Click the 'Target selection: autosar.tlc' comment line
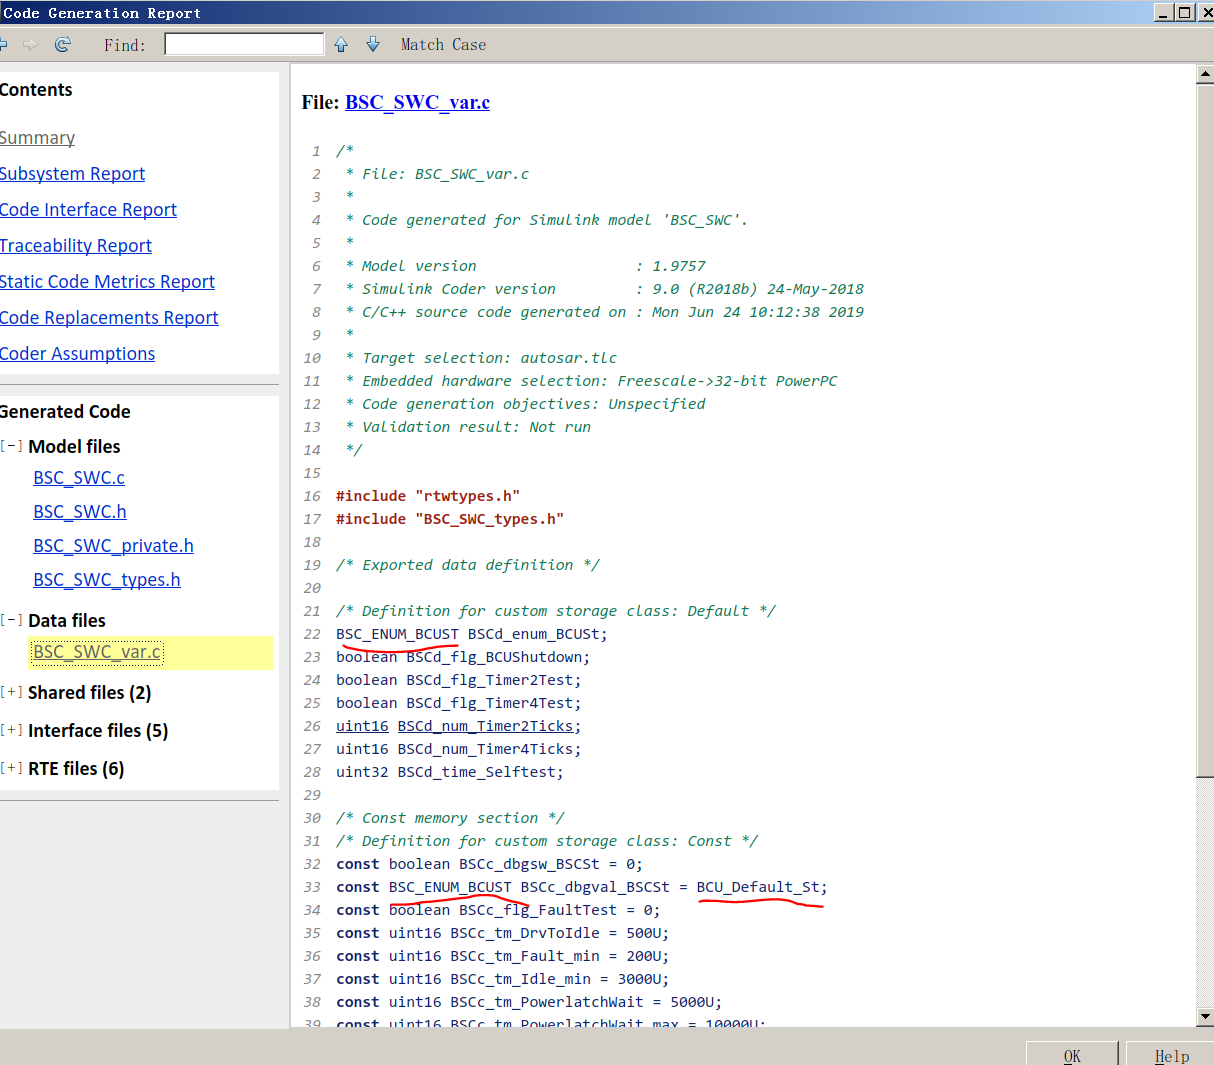Screen dimensions: 1214x1065 [489, 358]
